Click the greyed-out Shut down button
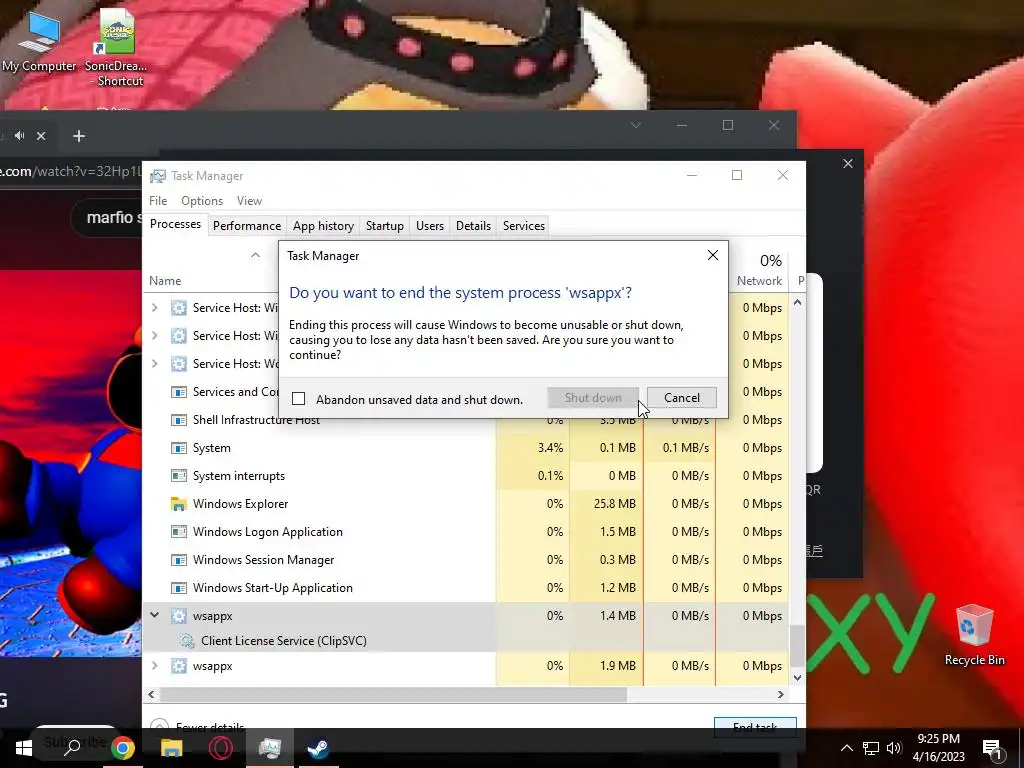The height and width of the screenshot is (768, 1024). 593,398
